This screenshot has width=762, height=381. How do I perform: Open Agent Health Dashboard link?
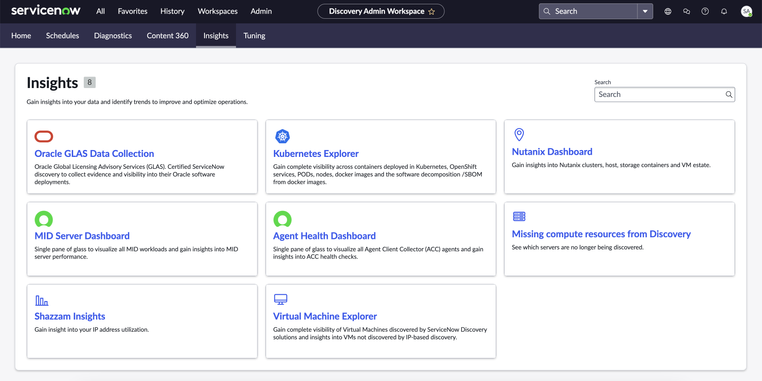pos(325,236)
